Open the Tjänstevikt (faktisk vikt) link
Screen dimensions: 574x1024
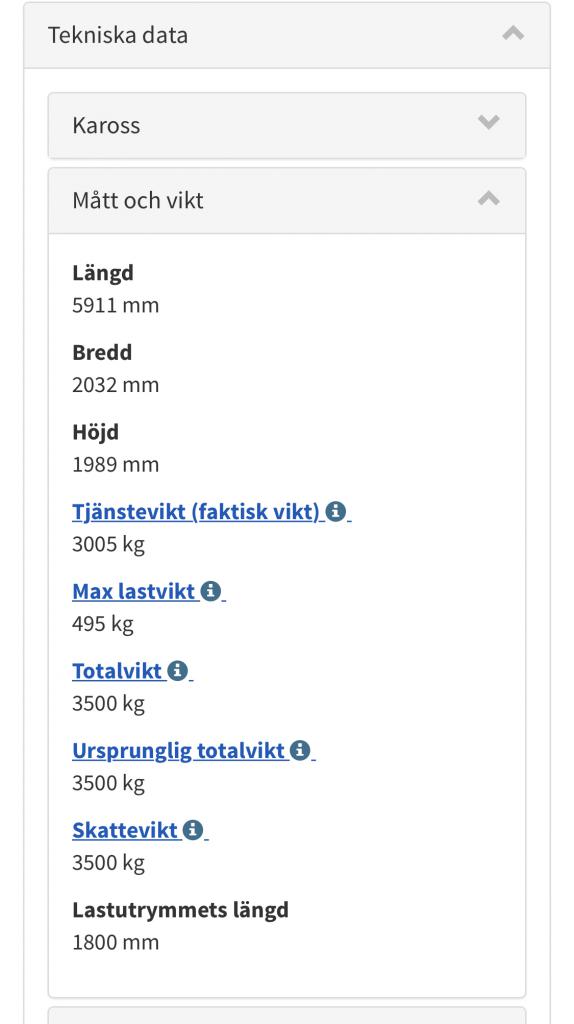[x=197, y=511]
